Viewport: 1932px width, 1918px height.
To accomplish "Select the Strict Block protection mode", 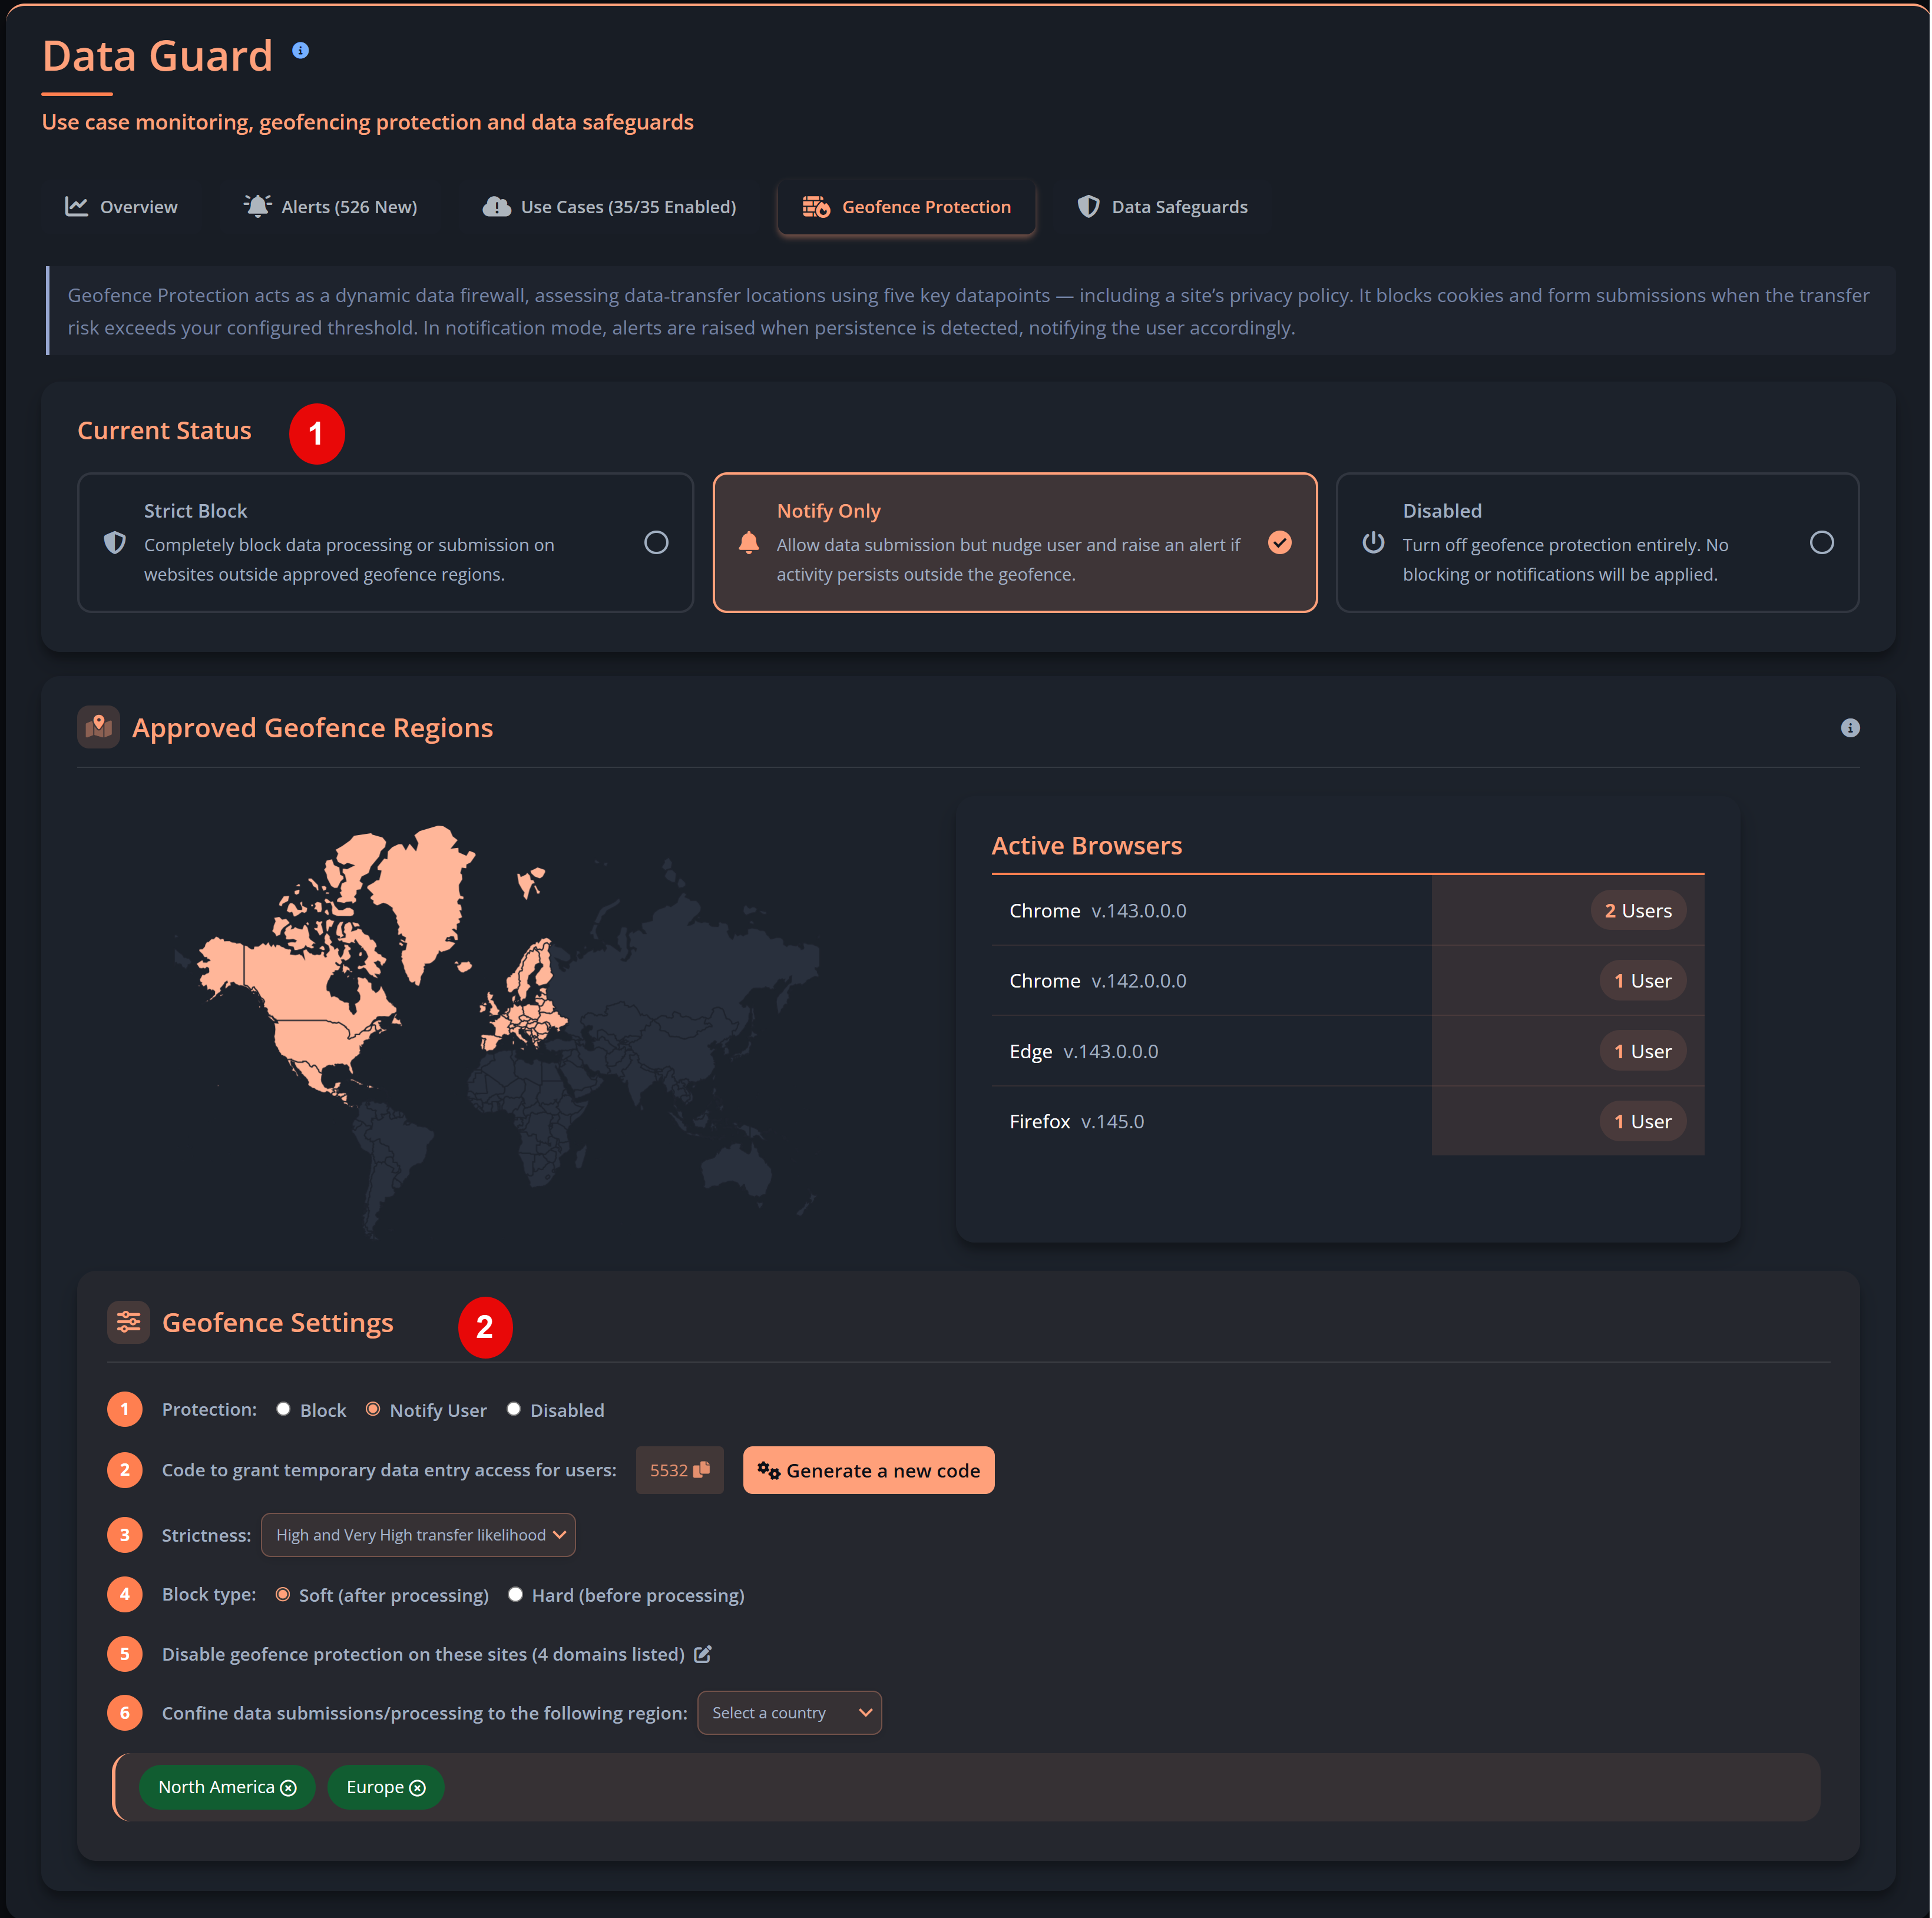I will [x=656, y=542].
